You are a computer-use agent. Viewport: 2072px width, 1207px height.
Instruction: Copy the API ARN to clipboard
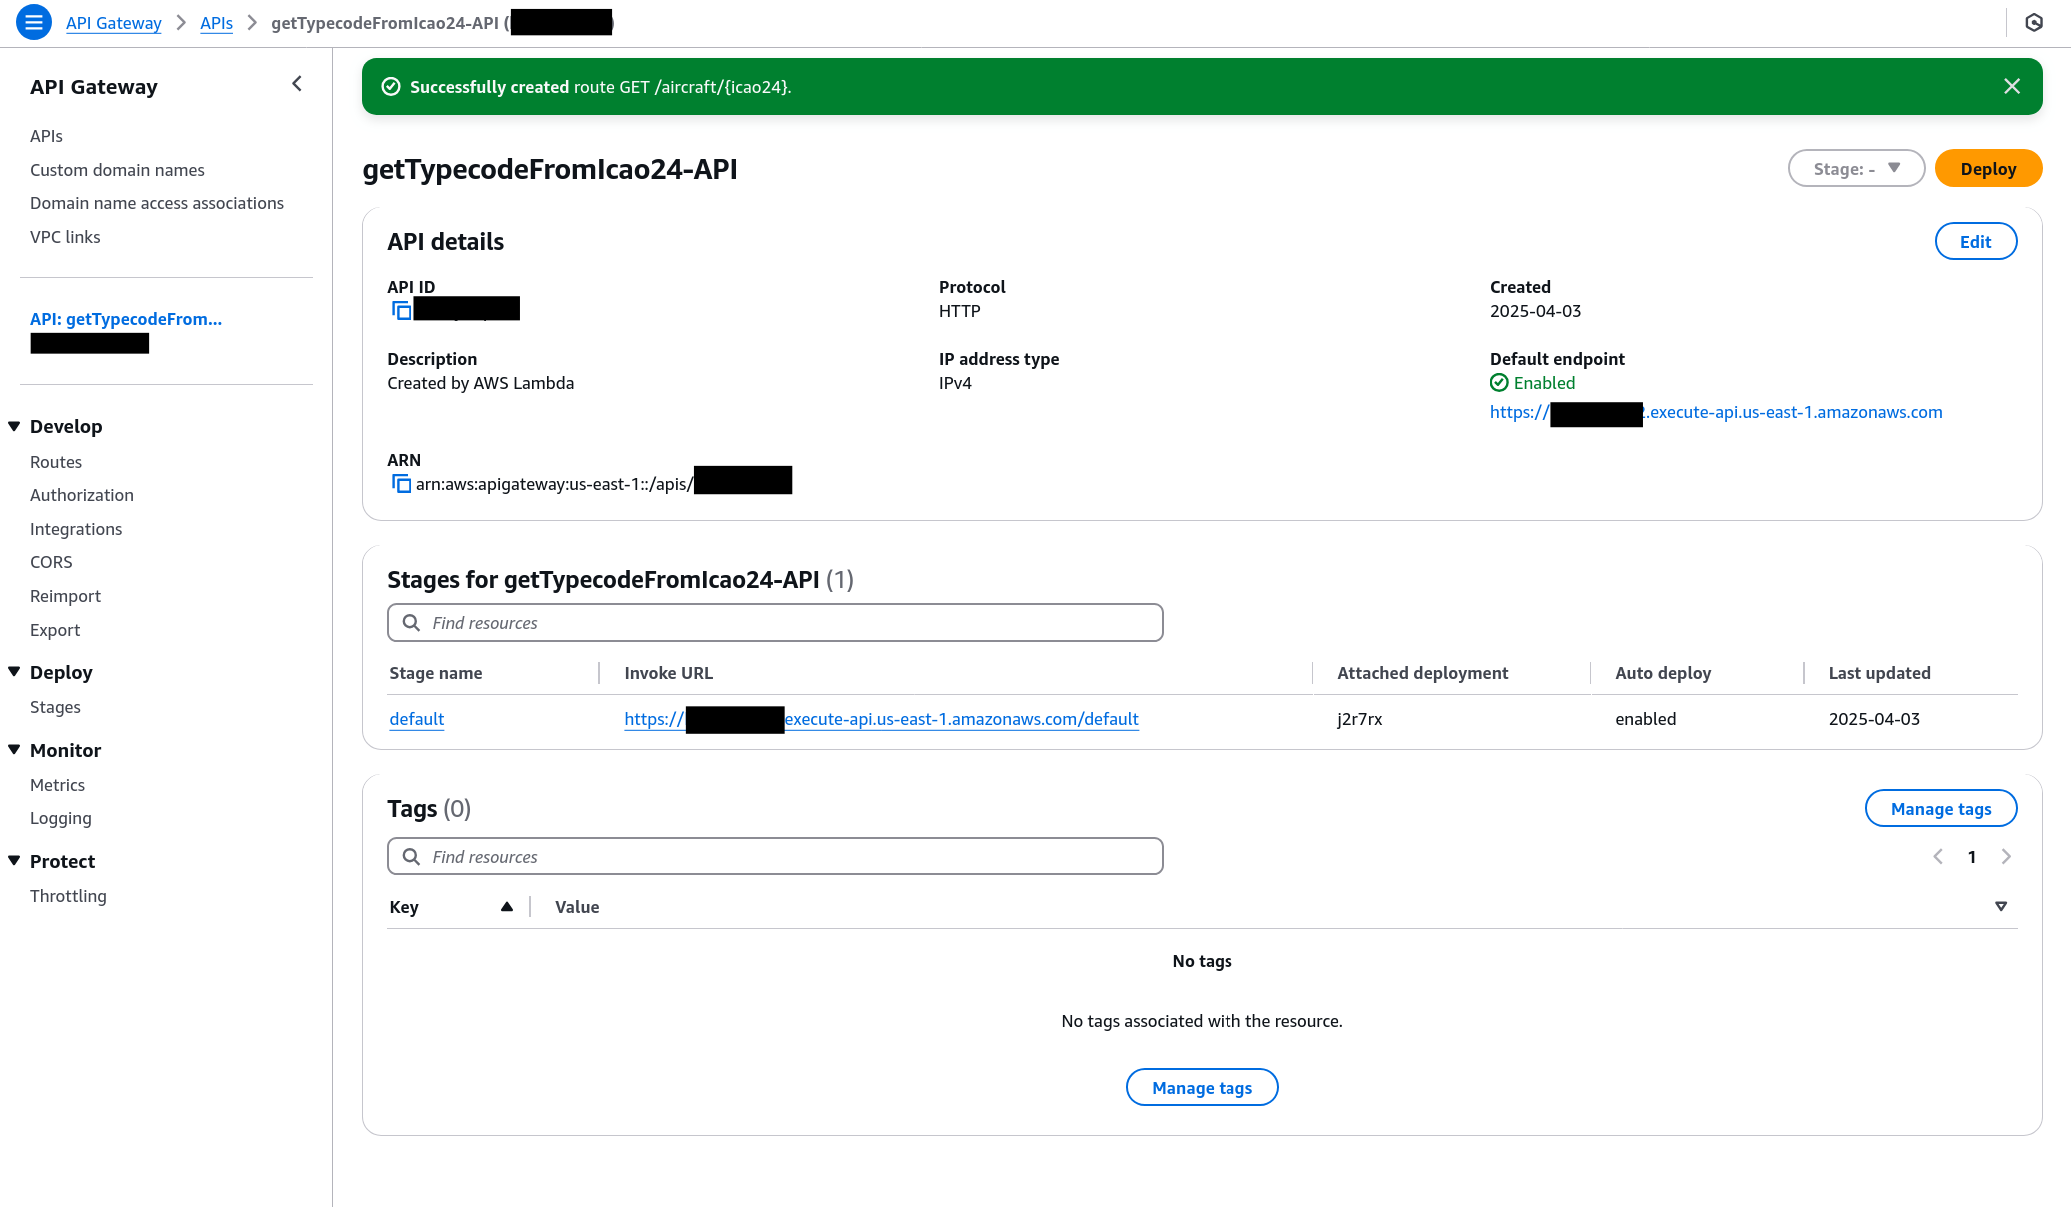[x=401, y=483]
